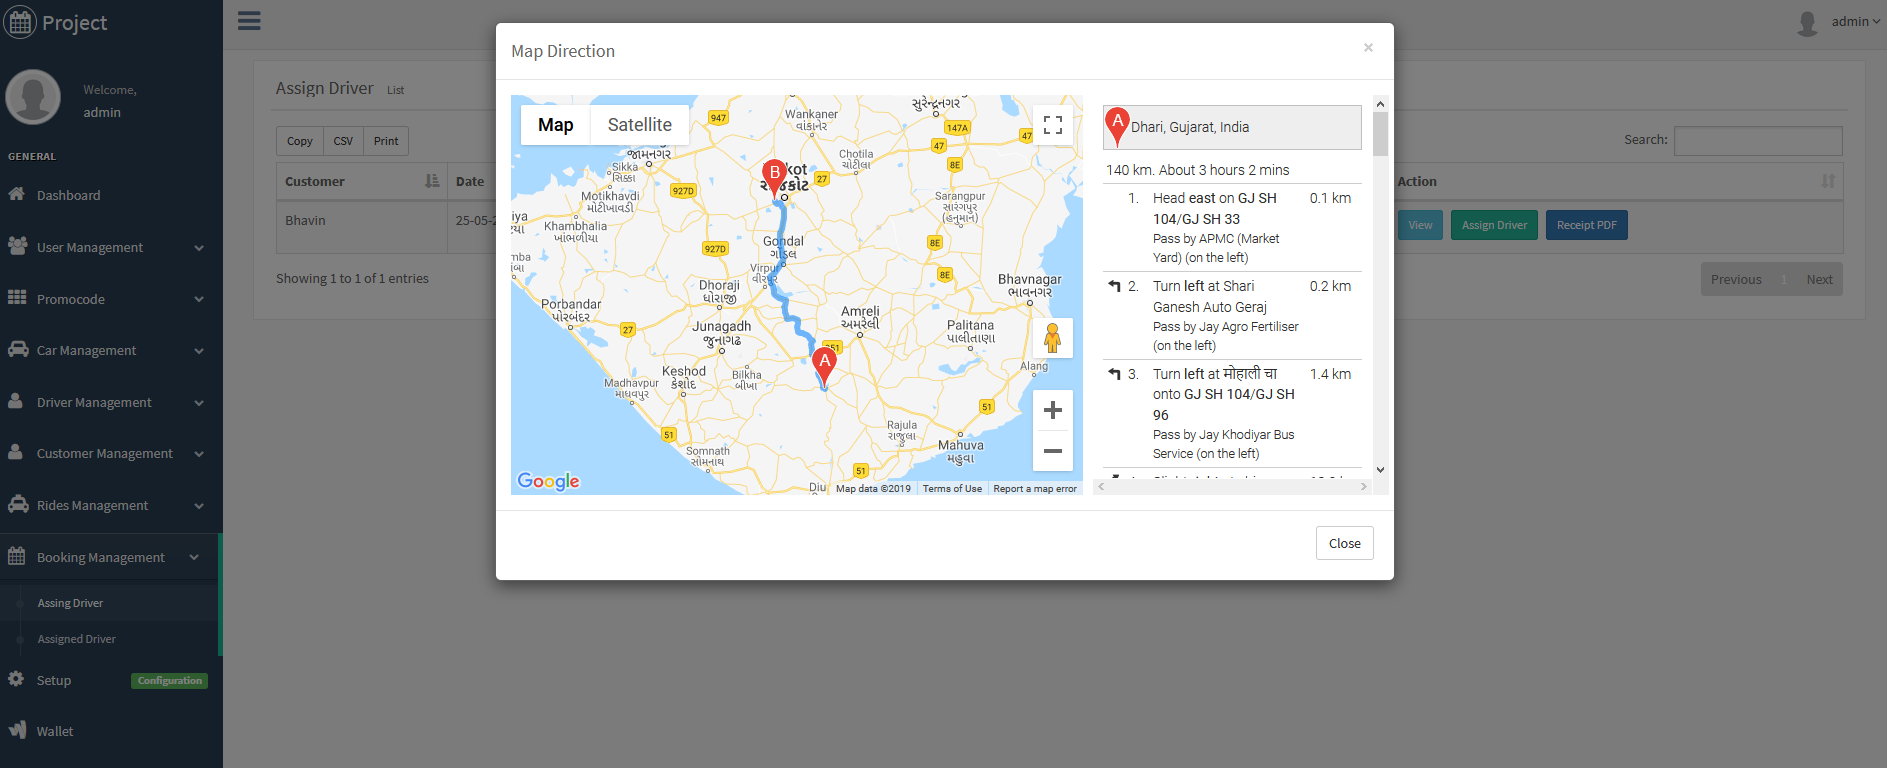
Task: Zoom out on the map
Action: pyautogui.click(x=1053, y=451)
